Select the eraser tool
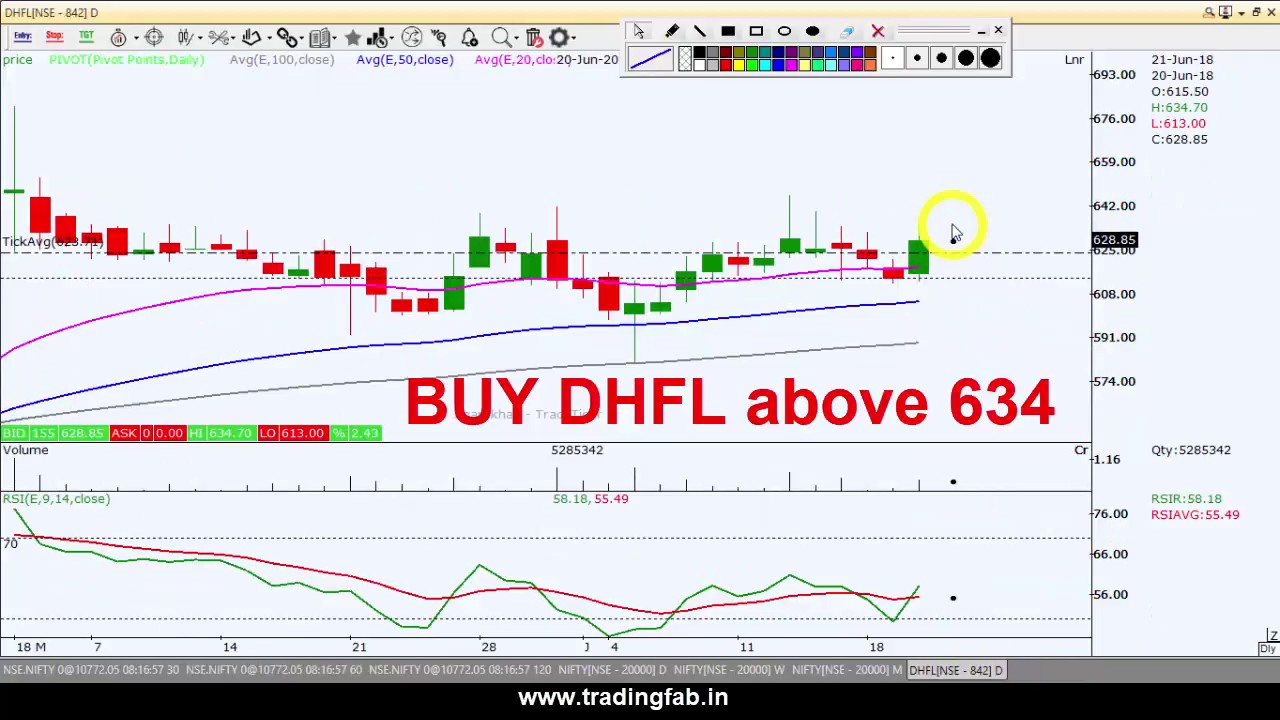Viewport: 1280px width, 720px height. (x=847, y=32)
